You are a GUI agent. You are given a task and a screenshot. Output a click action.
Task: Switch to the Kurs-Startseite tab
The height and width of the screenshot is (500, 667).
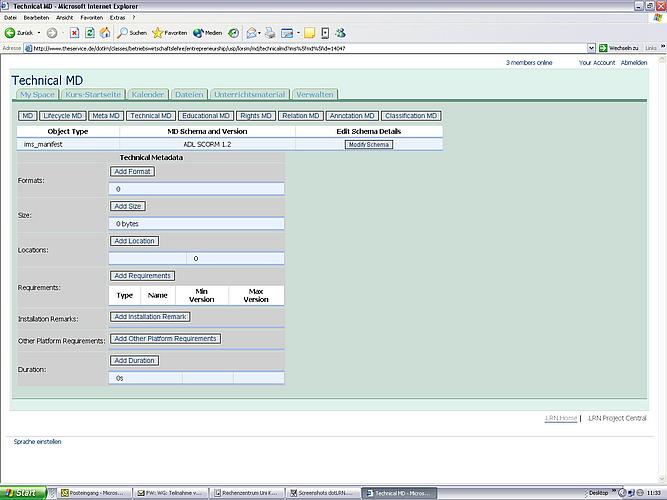[x=93, y=94]
